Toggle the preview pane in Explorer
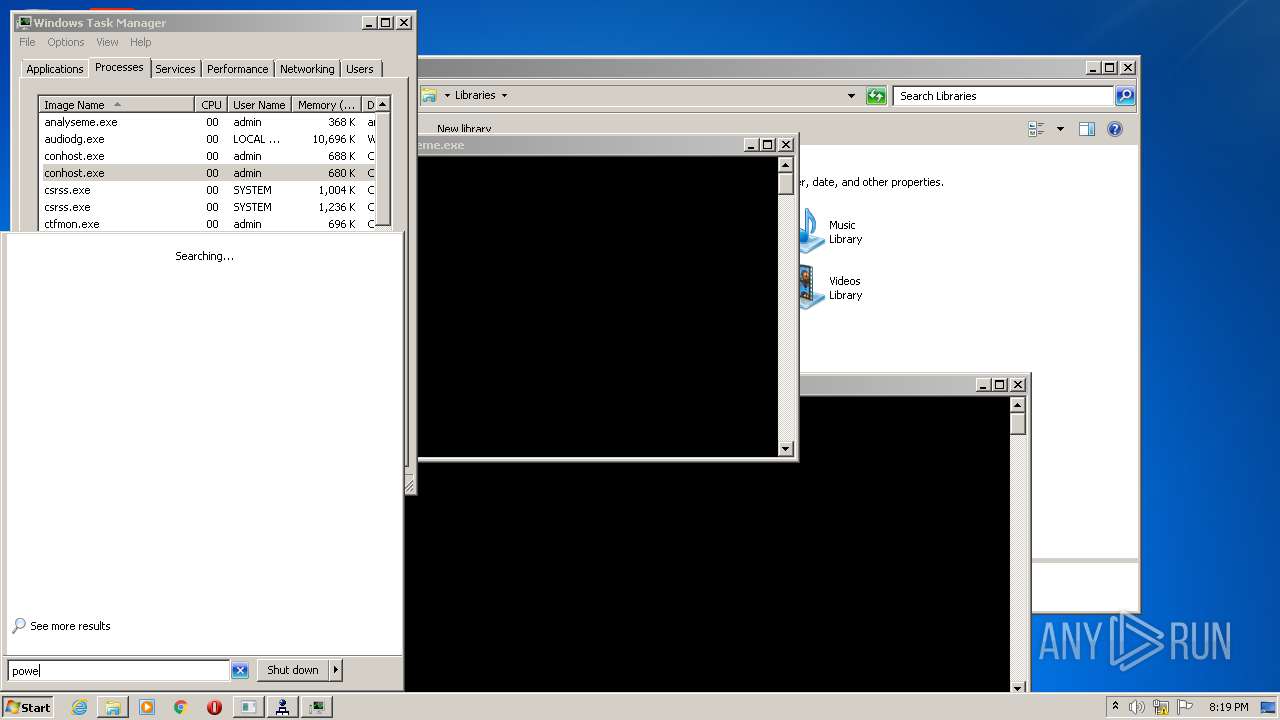This screenshot has height=720, width=1280. point(1087,129)
